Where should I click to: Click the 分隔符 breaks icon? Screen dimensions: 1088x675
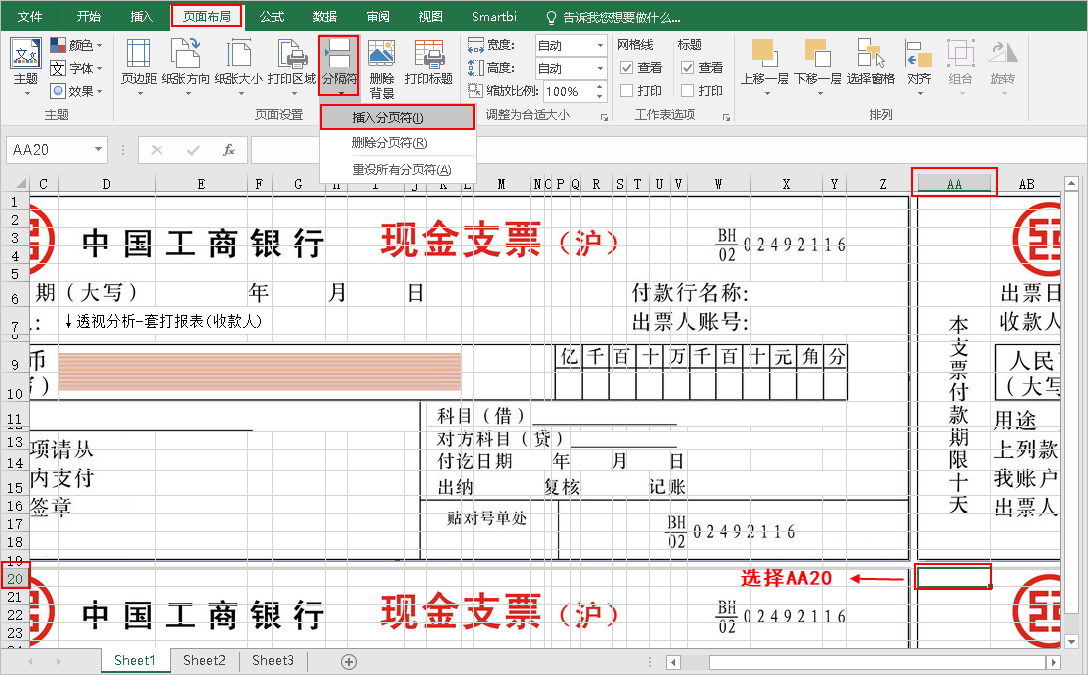(x=339, y=53)
